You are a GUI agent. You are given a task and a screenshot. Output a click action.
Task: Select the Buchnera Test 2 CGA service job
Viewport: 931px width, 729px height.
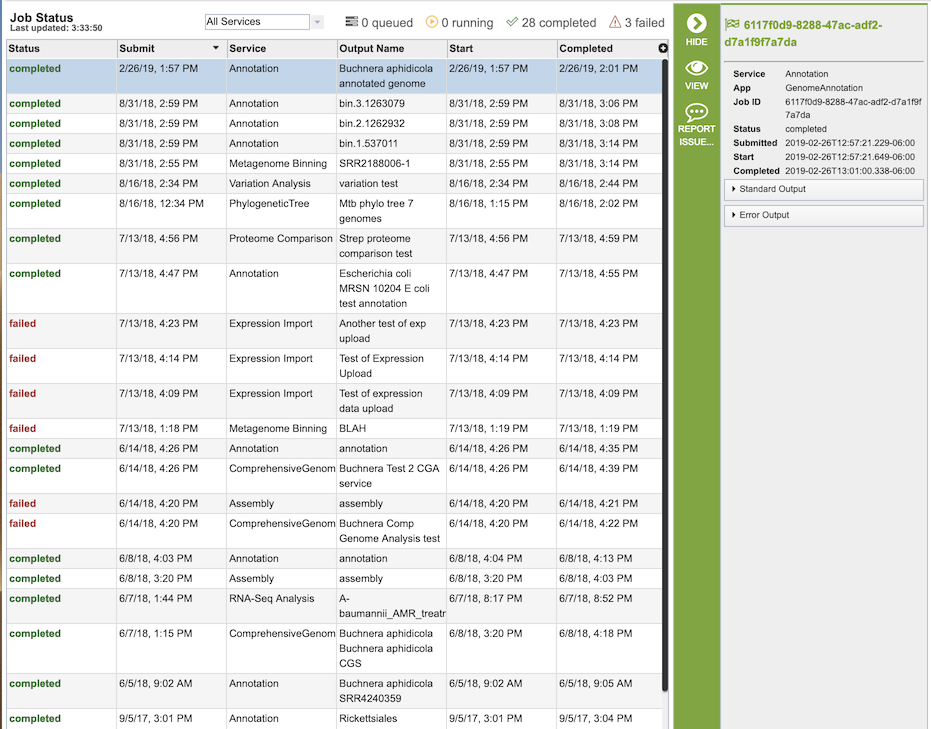click(x=334, y=476)
